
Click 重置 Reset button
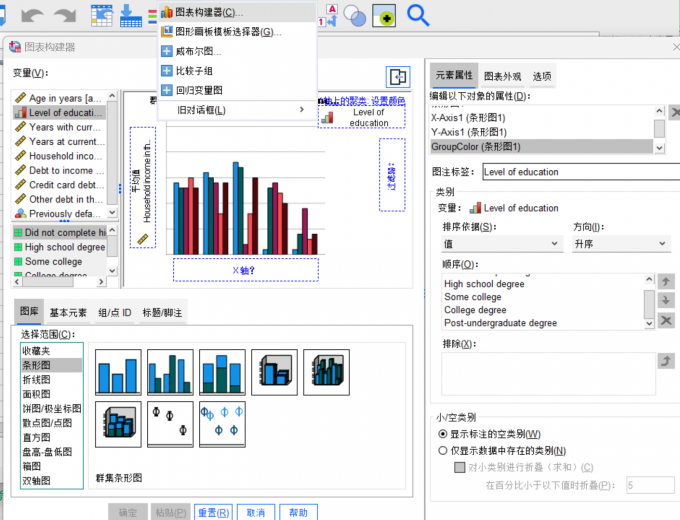(x=213, y=513)
